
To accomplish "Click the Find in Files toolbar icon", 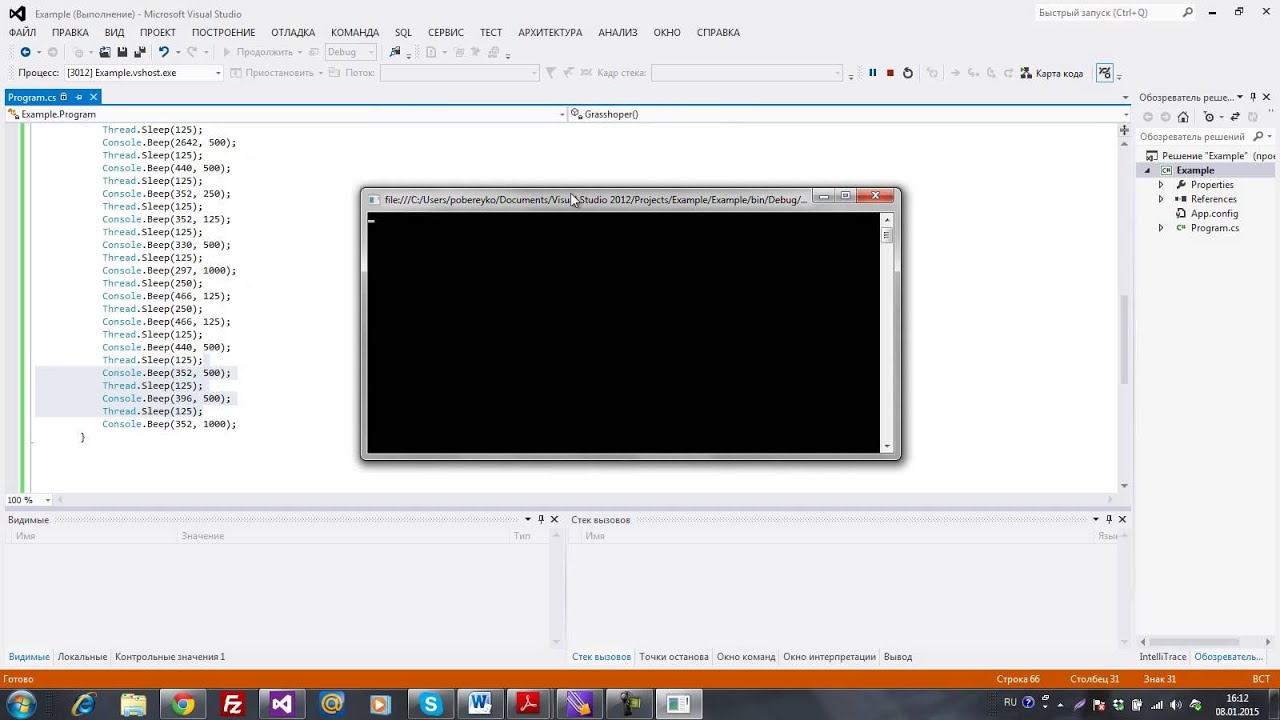I will pos(395,52).
